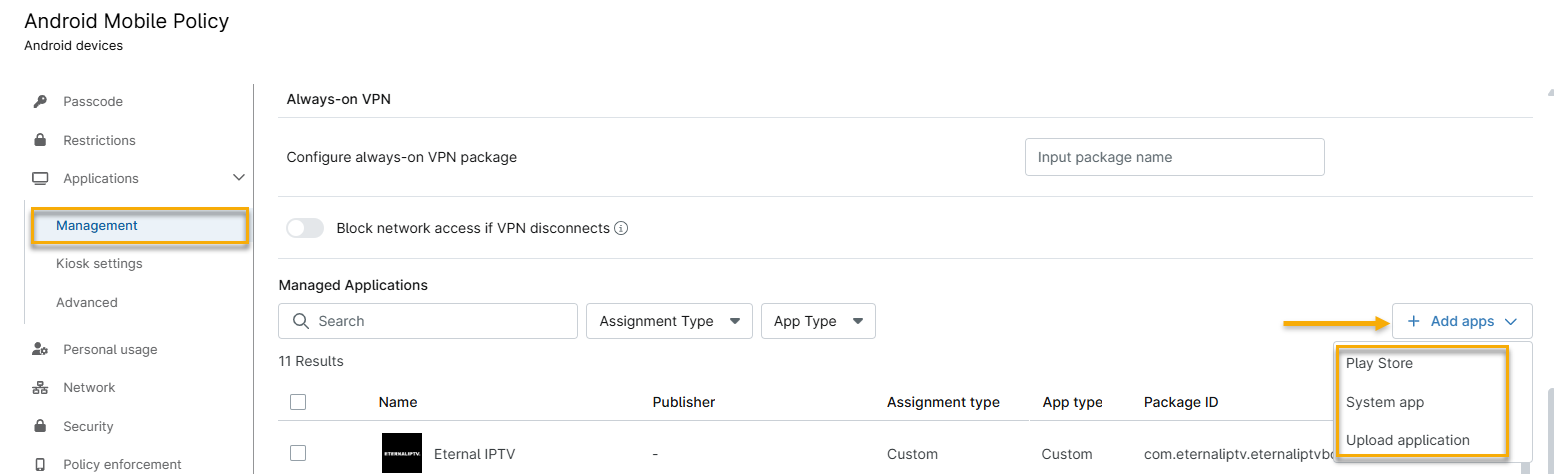Viewport: 1554px width, 474px height.
Task: Click the Restrictions padlock icon
Action: (x=40, y=141)
